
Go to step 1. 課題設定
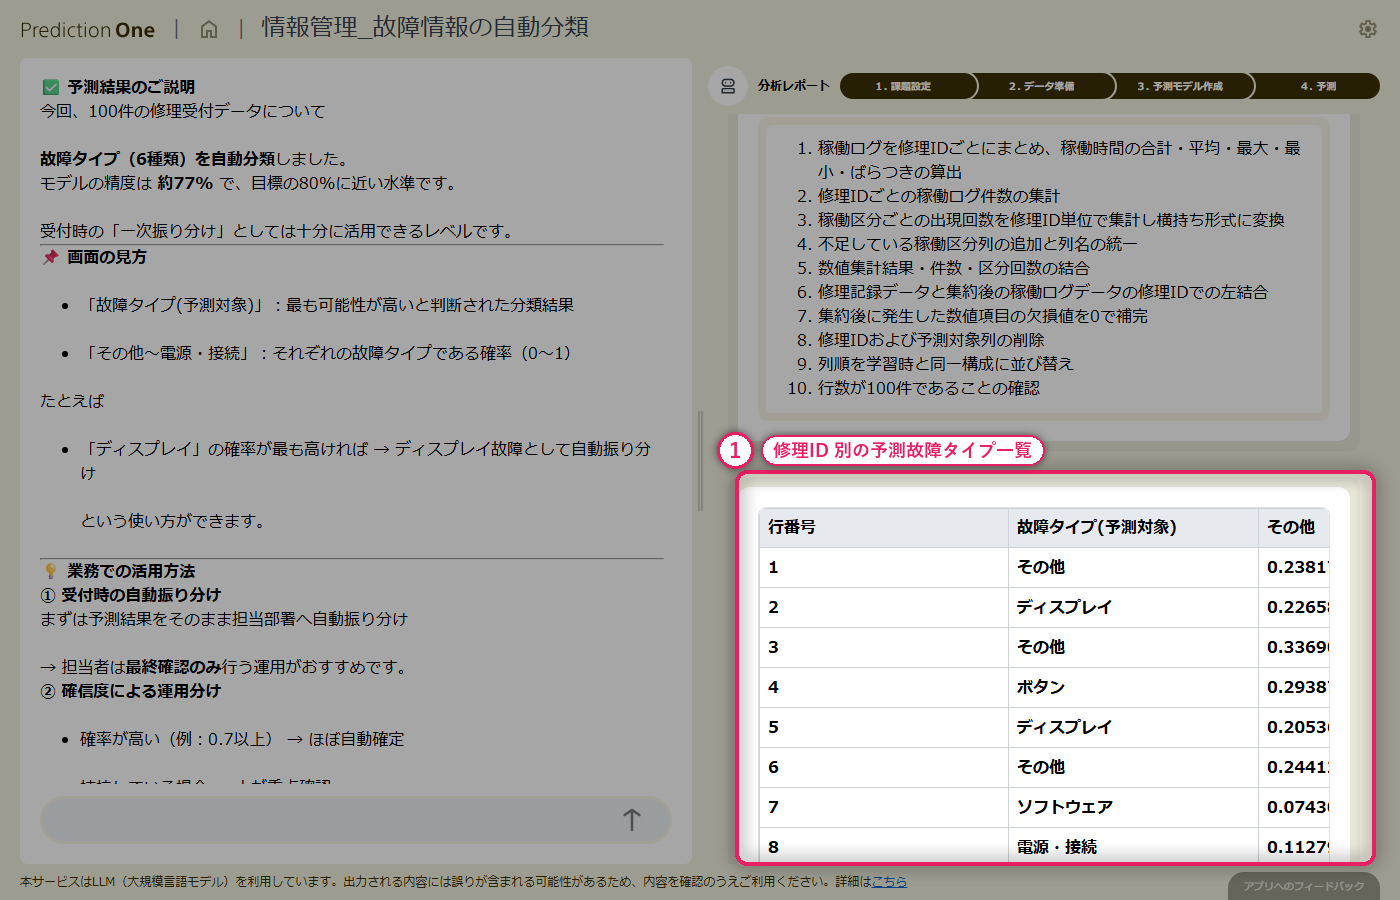click(x=907, y=86)
